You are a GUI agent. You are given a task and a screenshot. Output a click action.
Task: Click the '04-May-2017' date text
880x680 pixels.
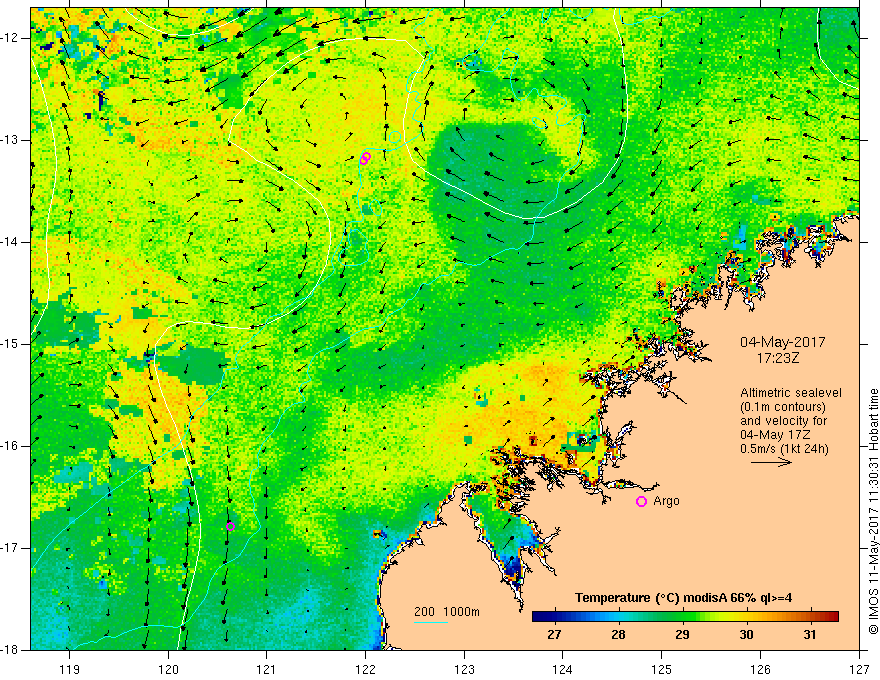783,342
